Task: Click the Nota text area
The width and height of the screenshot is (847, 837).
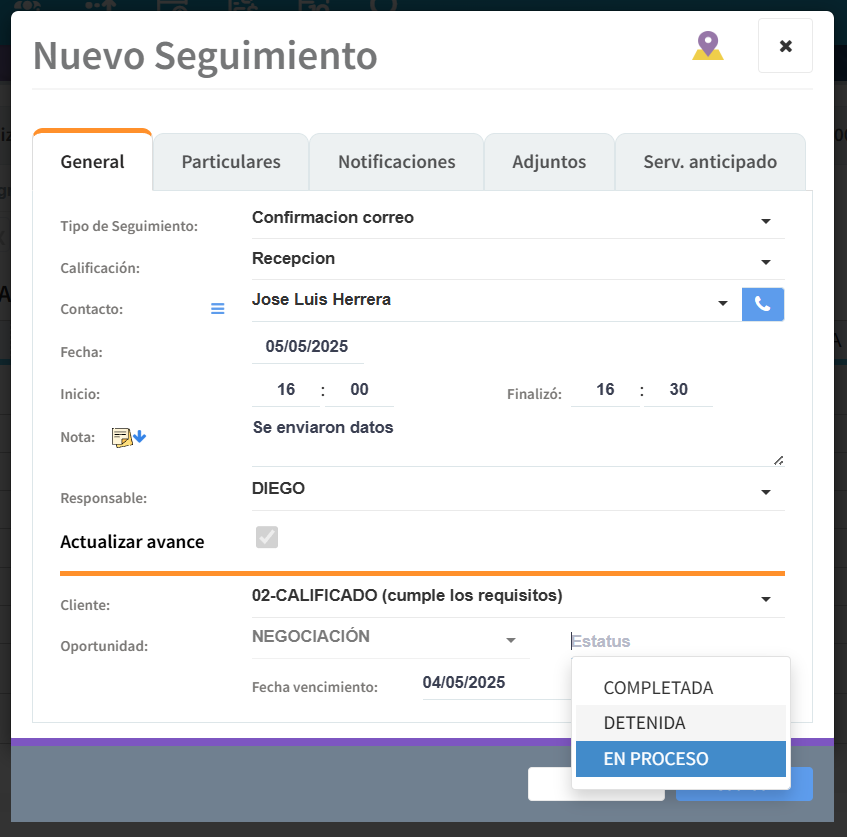Action: pyautogui.click(x=515, y=440)
